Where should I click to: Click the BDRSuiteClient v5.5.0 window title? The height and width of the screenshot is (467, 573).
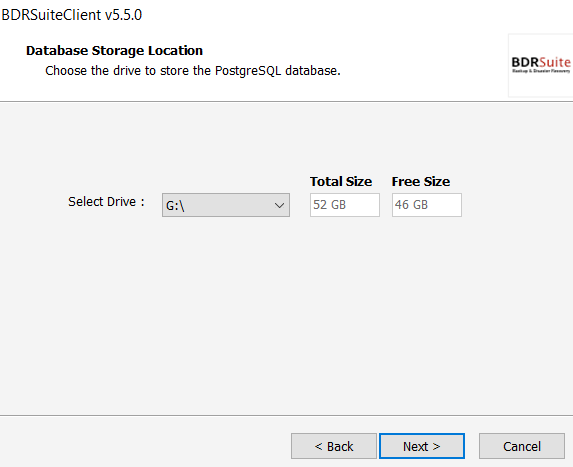(x=72, y=15)
